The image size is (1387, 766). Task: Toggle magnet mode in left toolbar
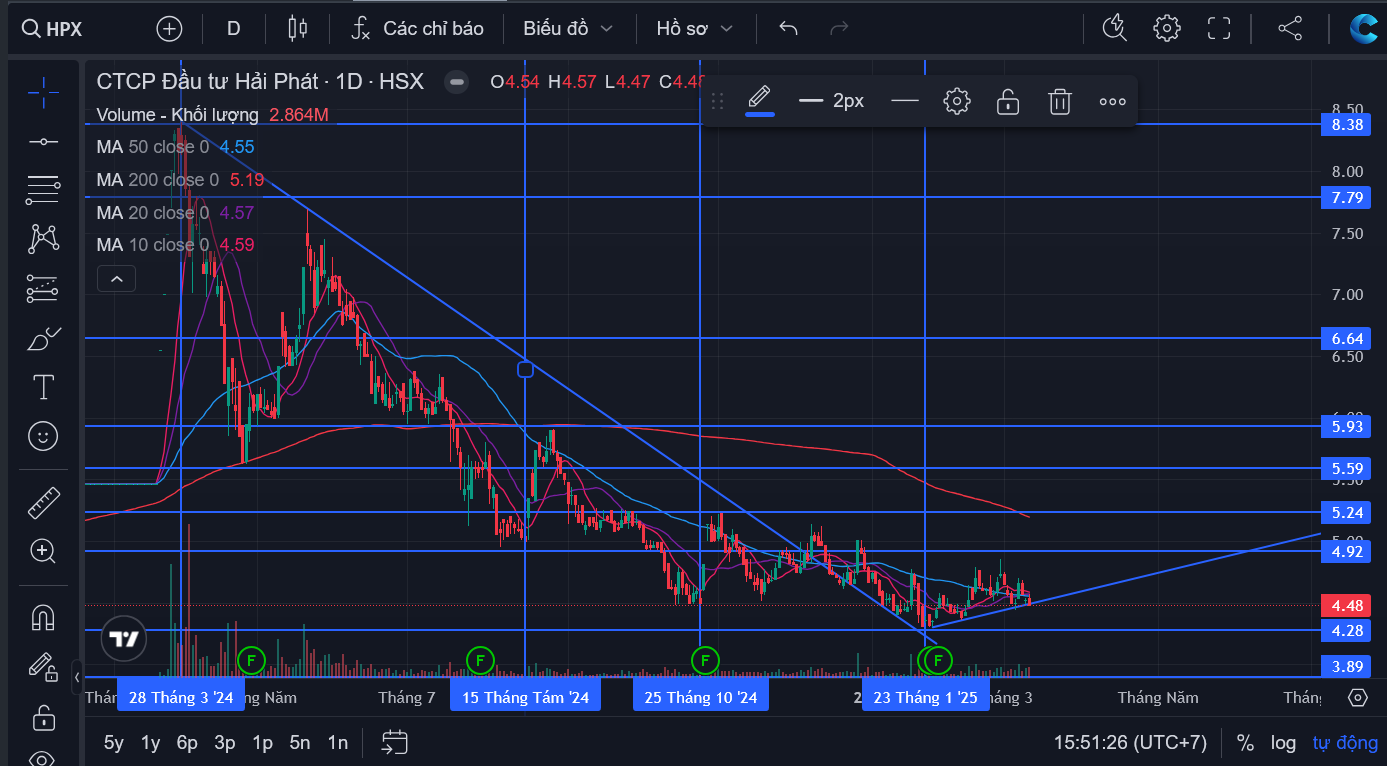pos(43,618)
